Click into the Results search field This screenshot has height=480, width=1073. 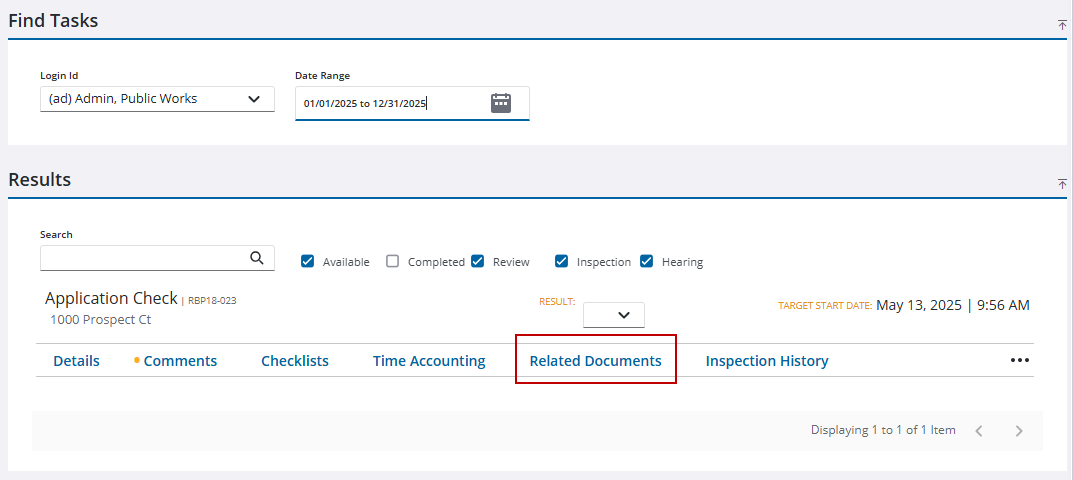[140, 258]
